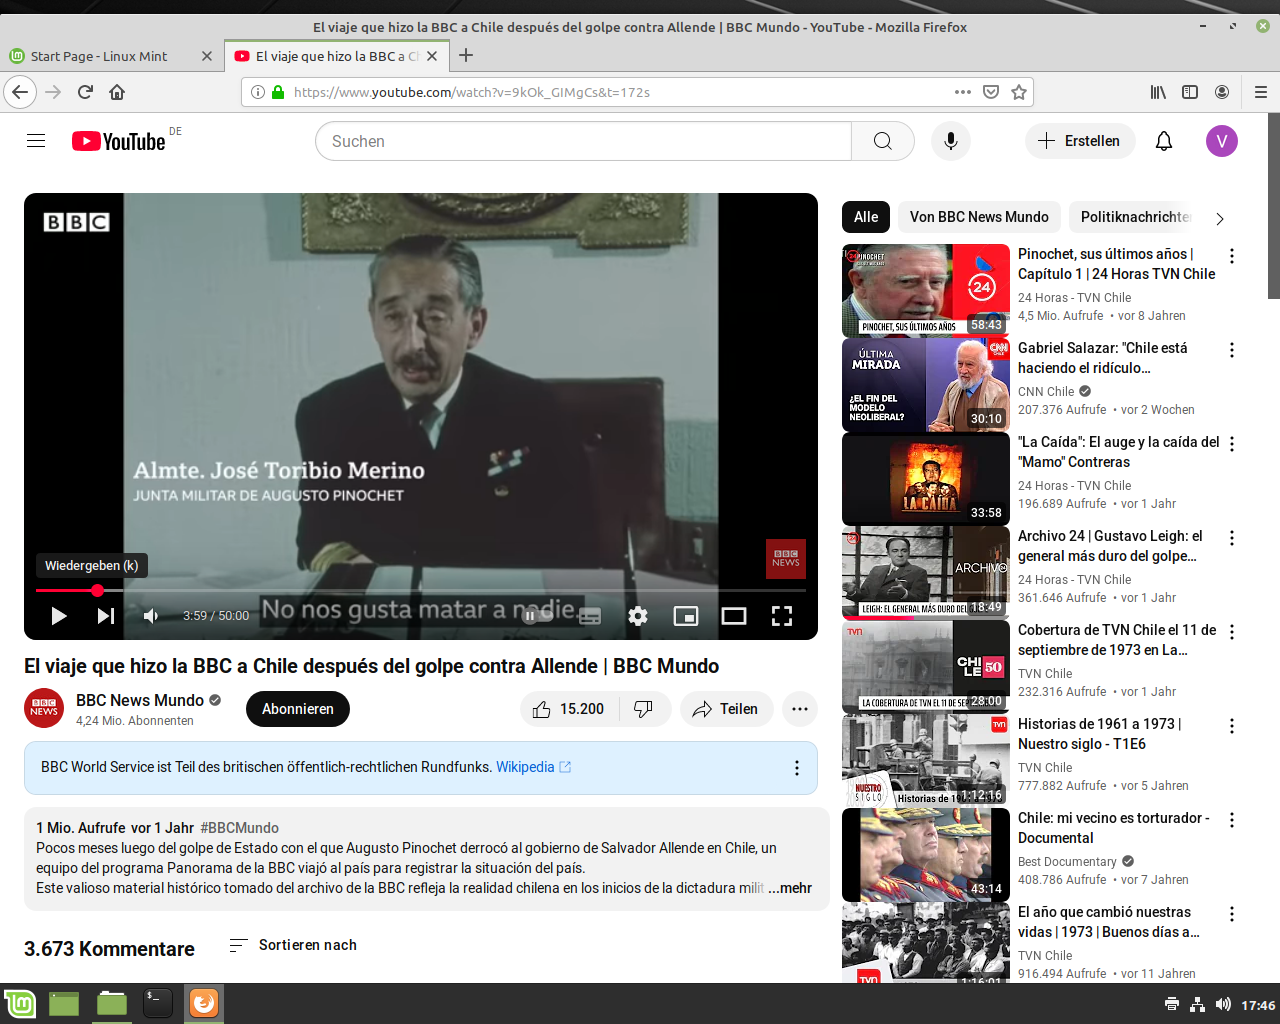The image size is (1280, 1024).
Task: Open Sortieren nach comments sorting
Action: (293, 945)
